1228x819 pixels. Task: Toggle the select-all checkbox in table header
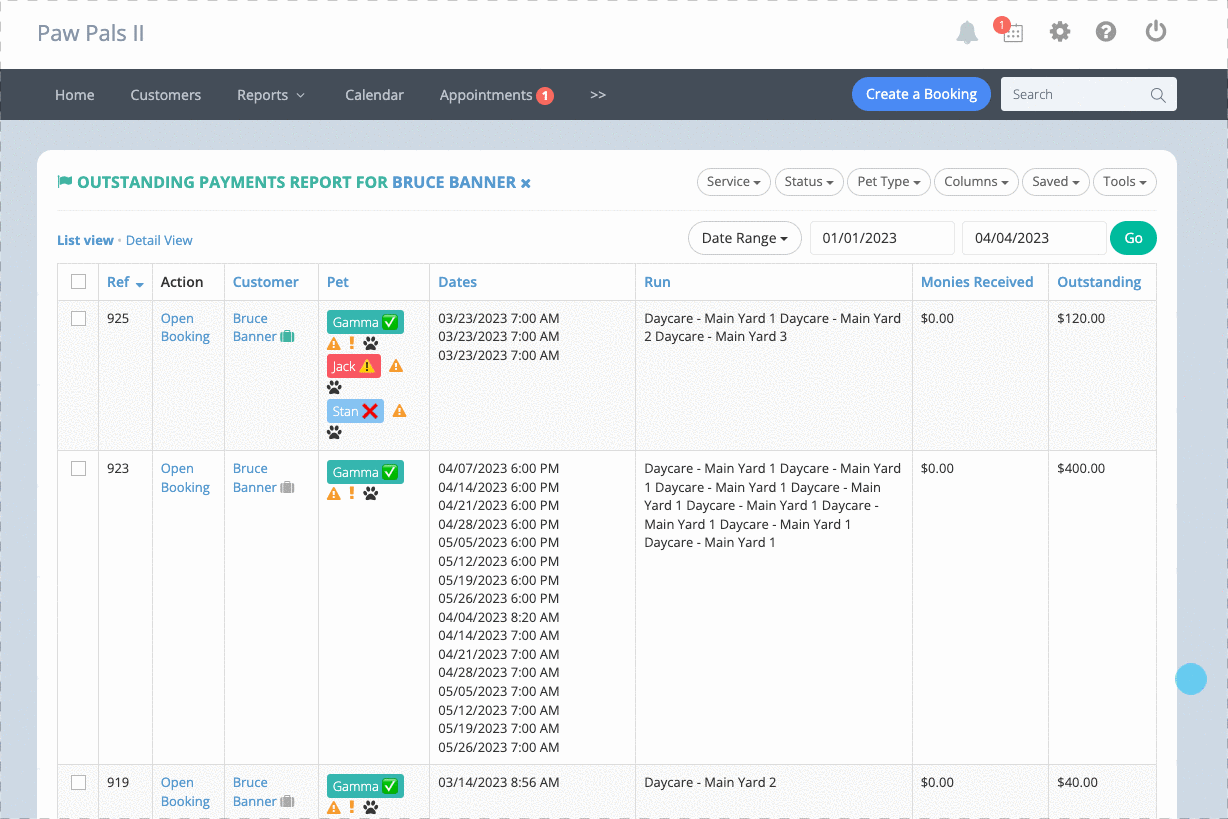pyautogui.click(x=78, y=282)
